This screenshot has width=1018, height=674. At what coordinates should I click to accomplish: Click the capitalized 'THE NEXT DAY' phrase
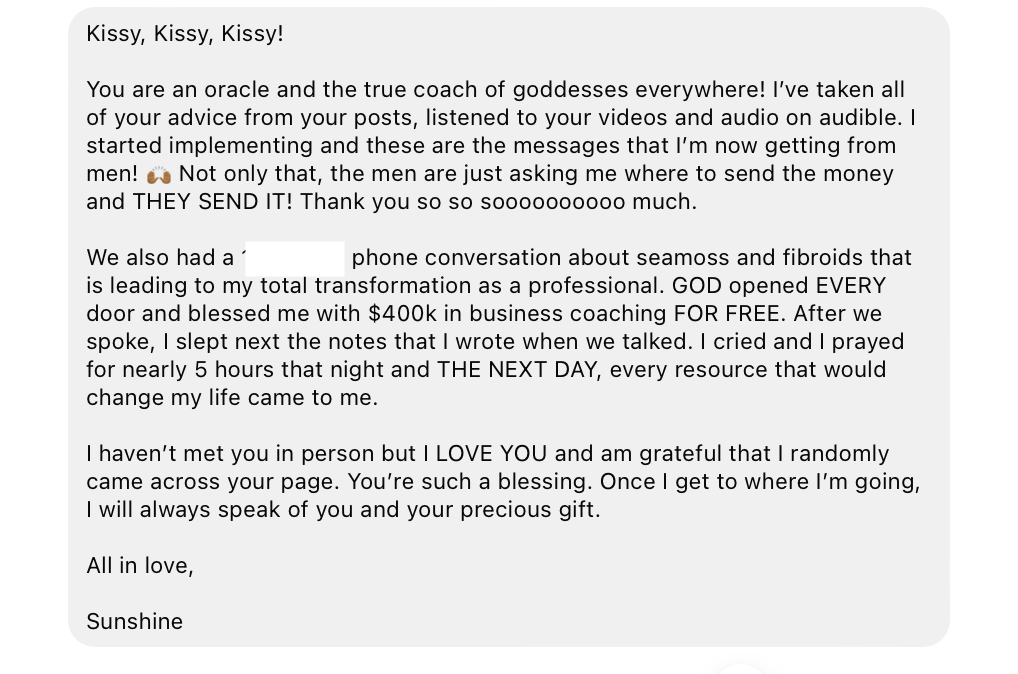click(x=519, y=370)
